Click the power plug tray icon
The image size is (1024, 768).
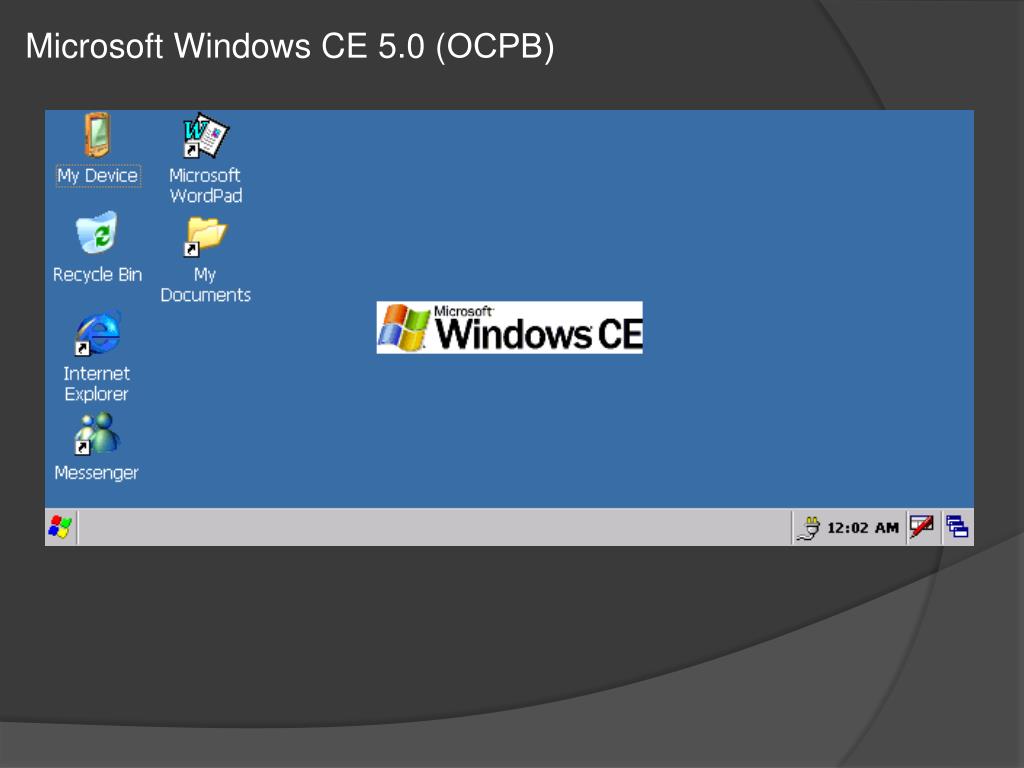pos(808,528)
